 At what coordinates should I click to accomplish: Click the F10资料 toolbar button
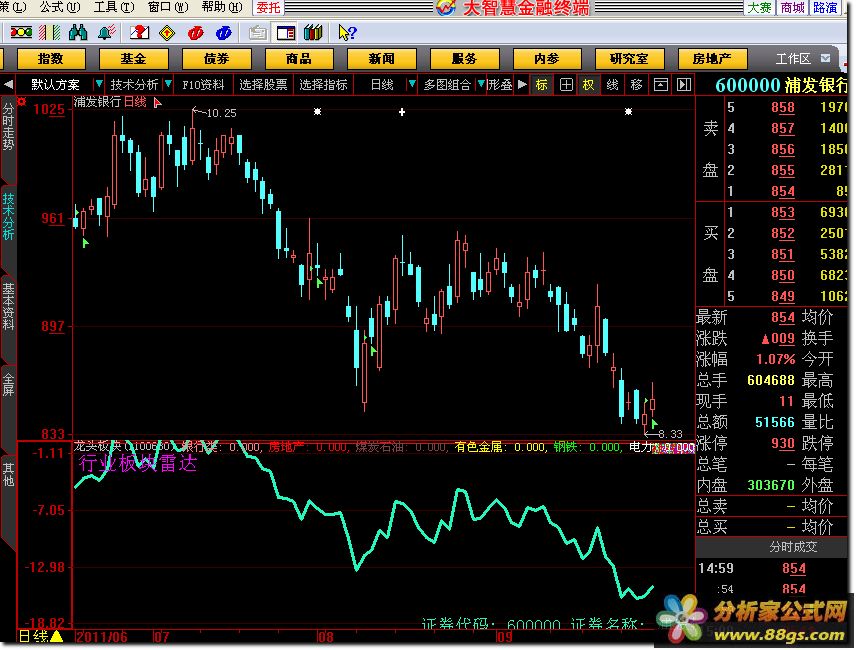coord(203,85)
